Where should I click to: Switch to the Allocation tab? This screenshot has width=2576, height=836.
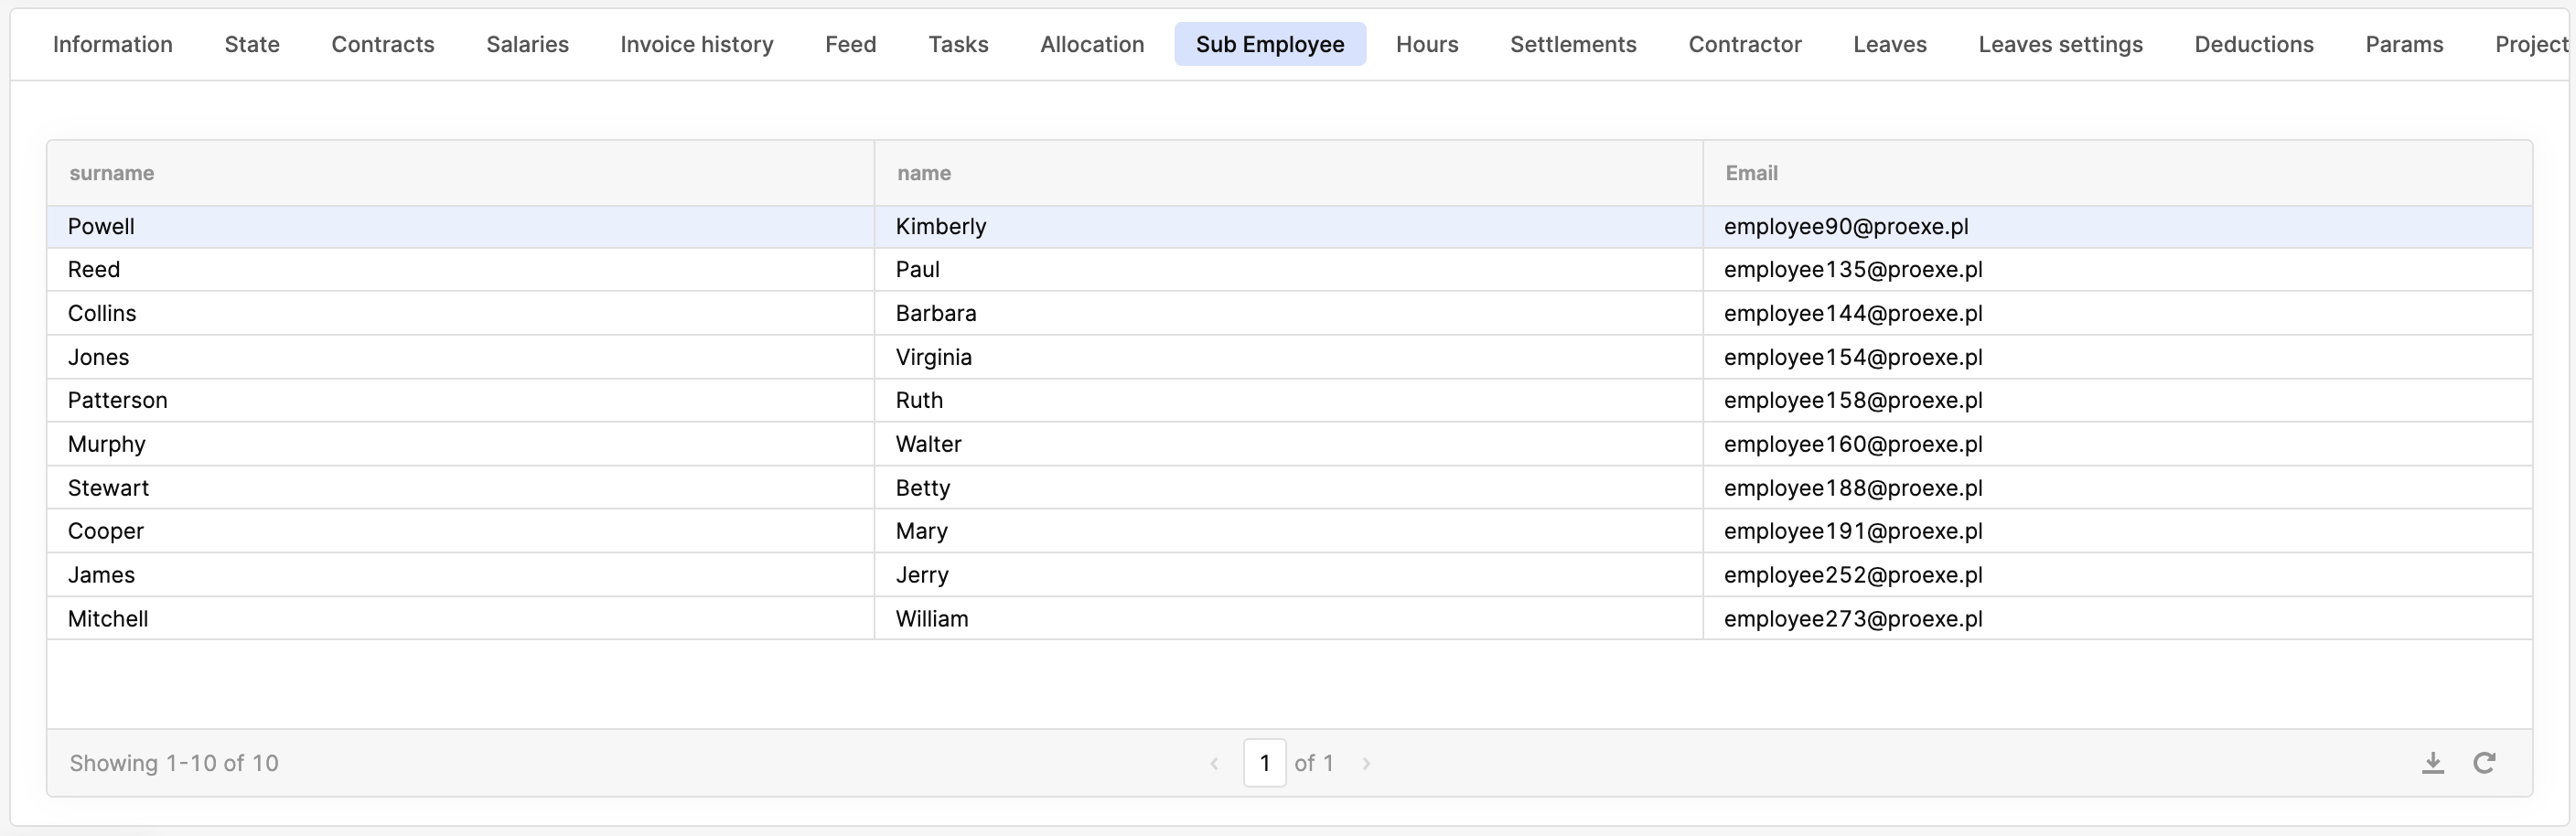1092,44
